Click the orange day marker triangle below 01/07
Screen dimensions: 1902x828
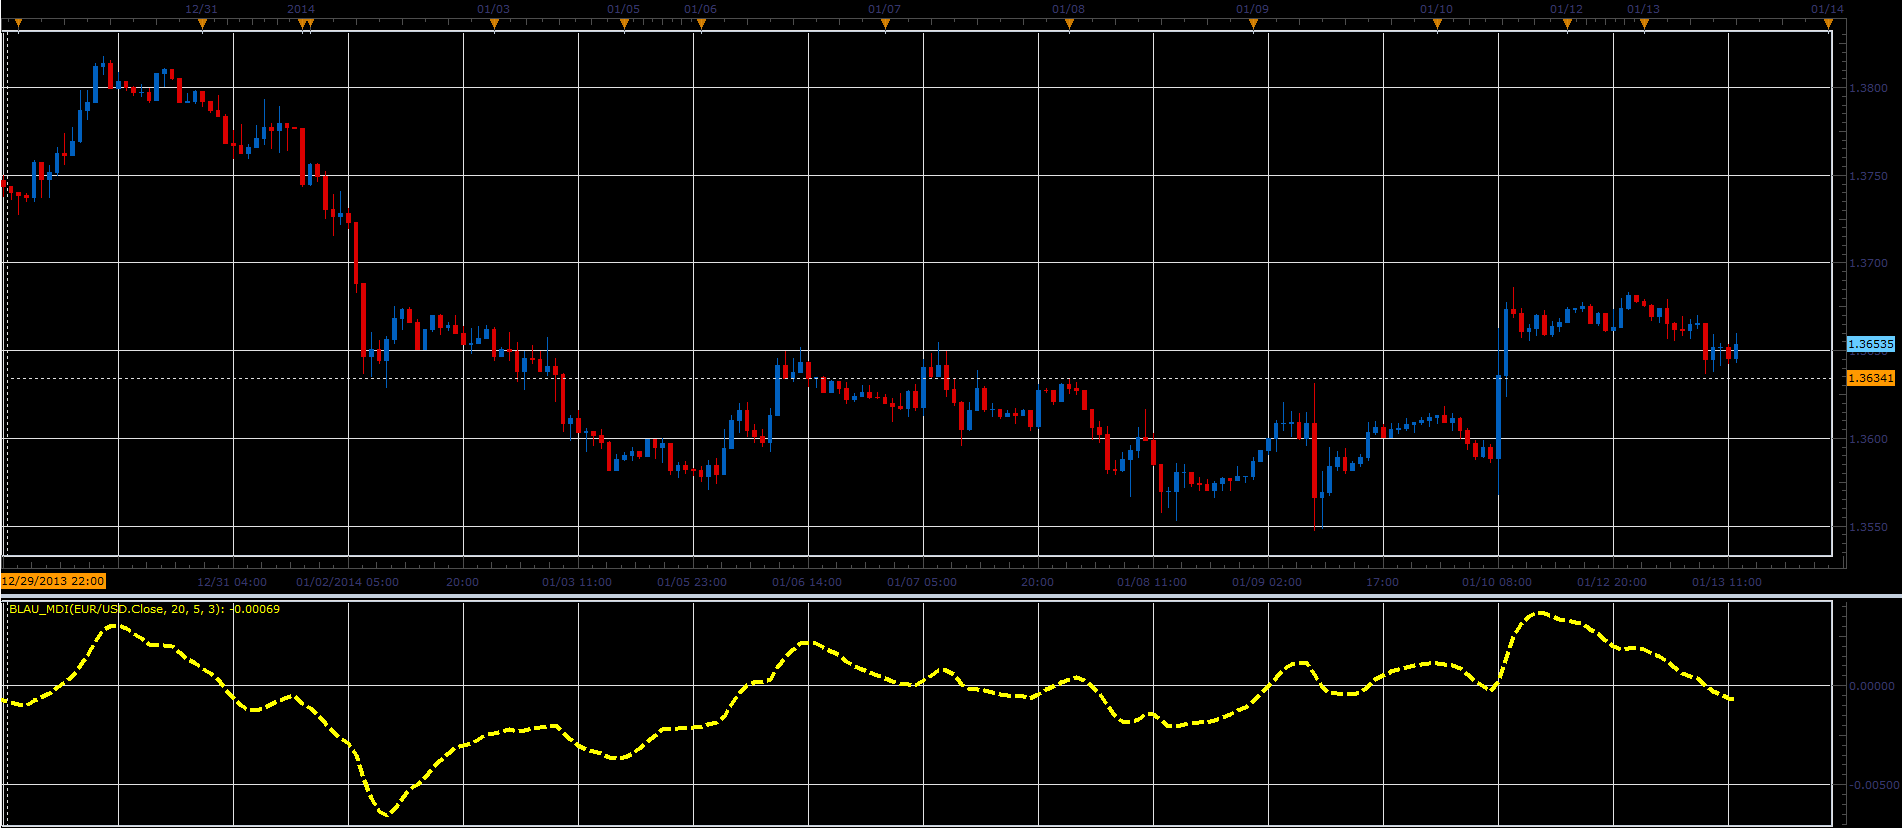click(885, 25)
